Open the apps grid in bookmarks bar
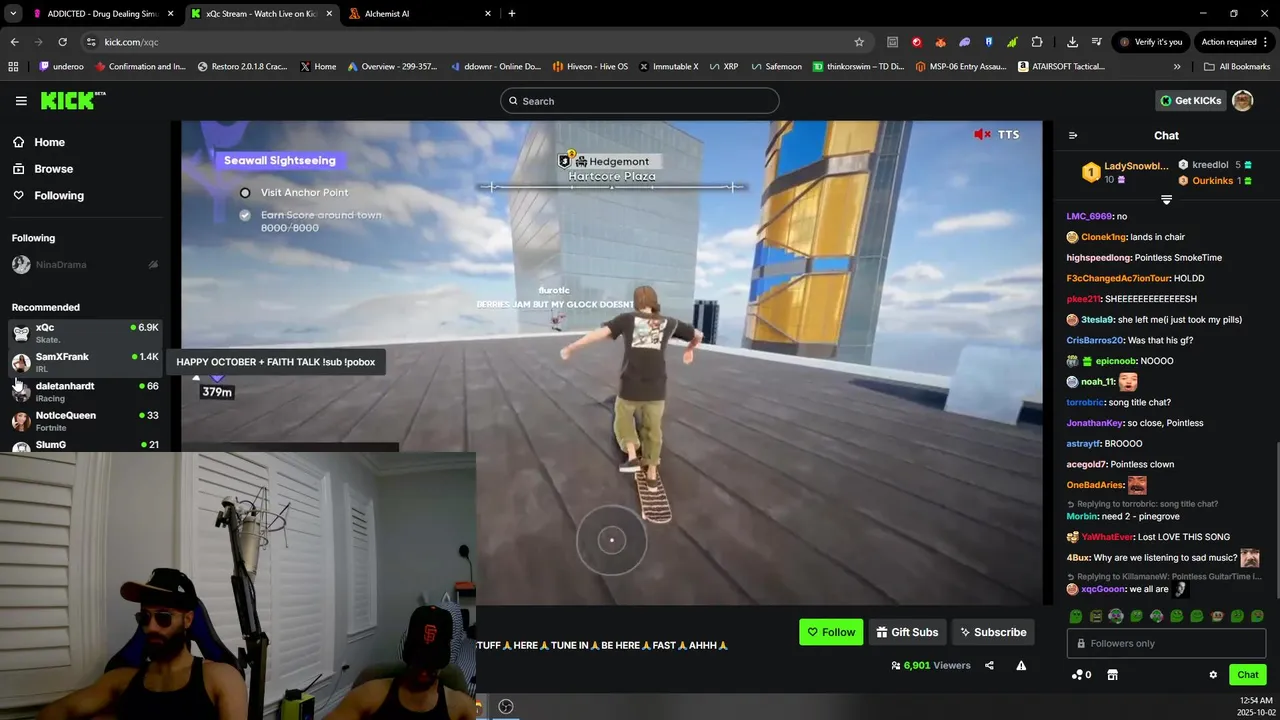This screenshot has width=1280, height=720. click(13, 67)
